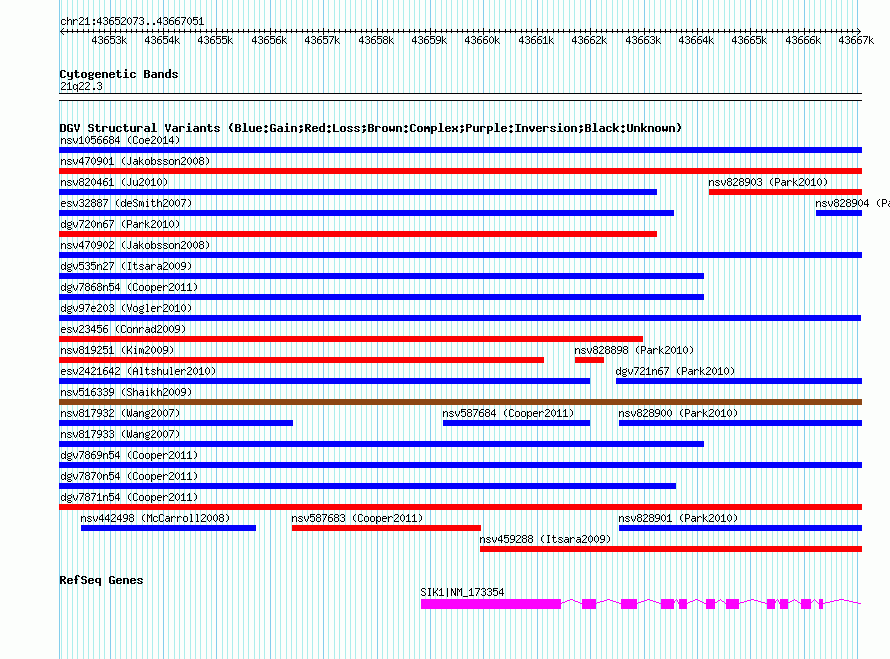Click the 43653k ruler tick label
Image resolution: width=890 pixels, height=659 pixels.
pyautogui.click(x=109, y=40)
